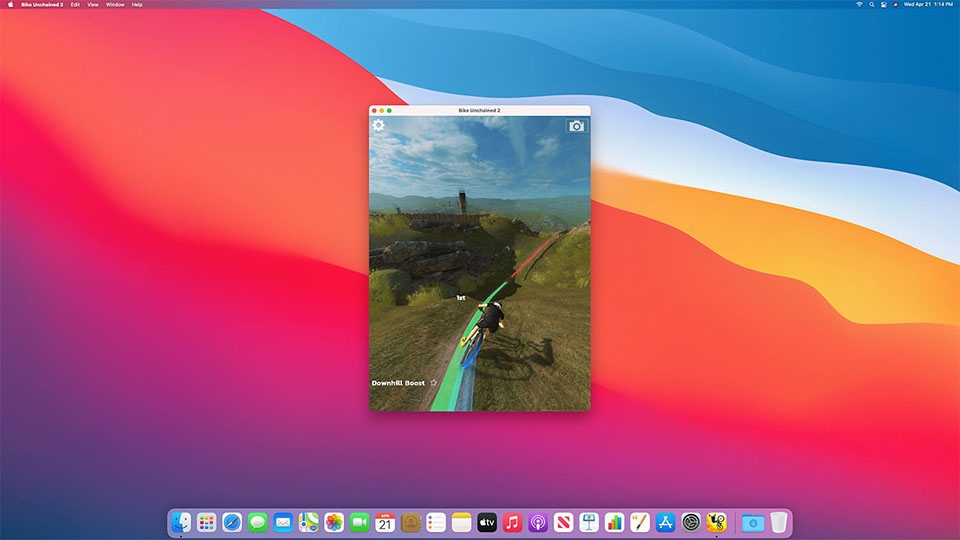Viewport: 960px width, 540px height.
Task: Open the App Store from the dock
Action: click(665, 522)
